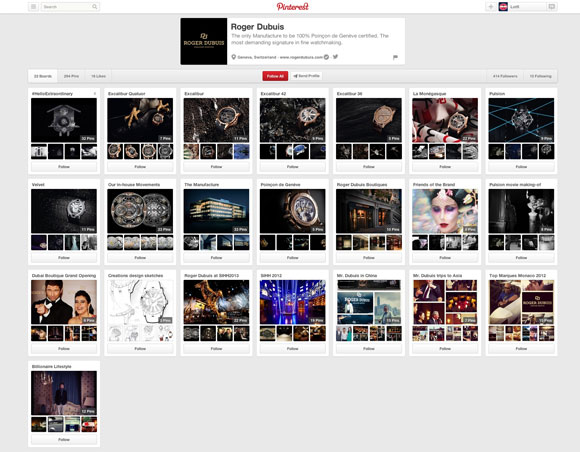Open the notifications speech-bubble icon
This screenshot has width=580, height=452.
click(x=552, y=7)
